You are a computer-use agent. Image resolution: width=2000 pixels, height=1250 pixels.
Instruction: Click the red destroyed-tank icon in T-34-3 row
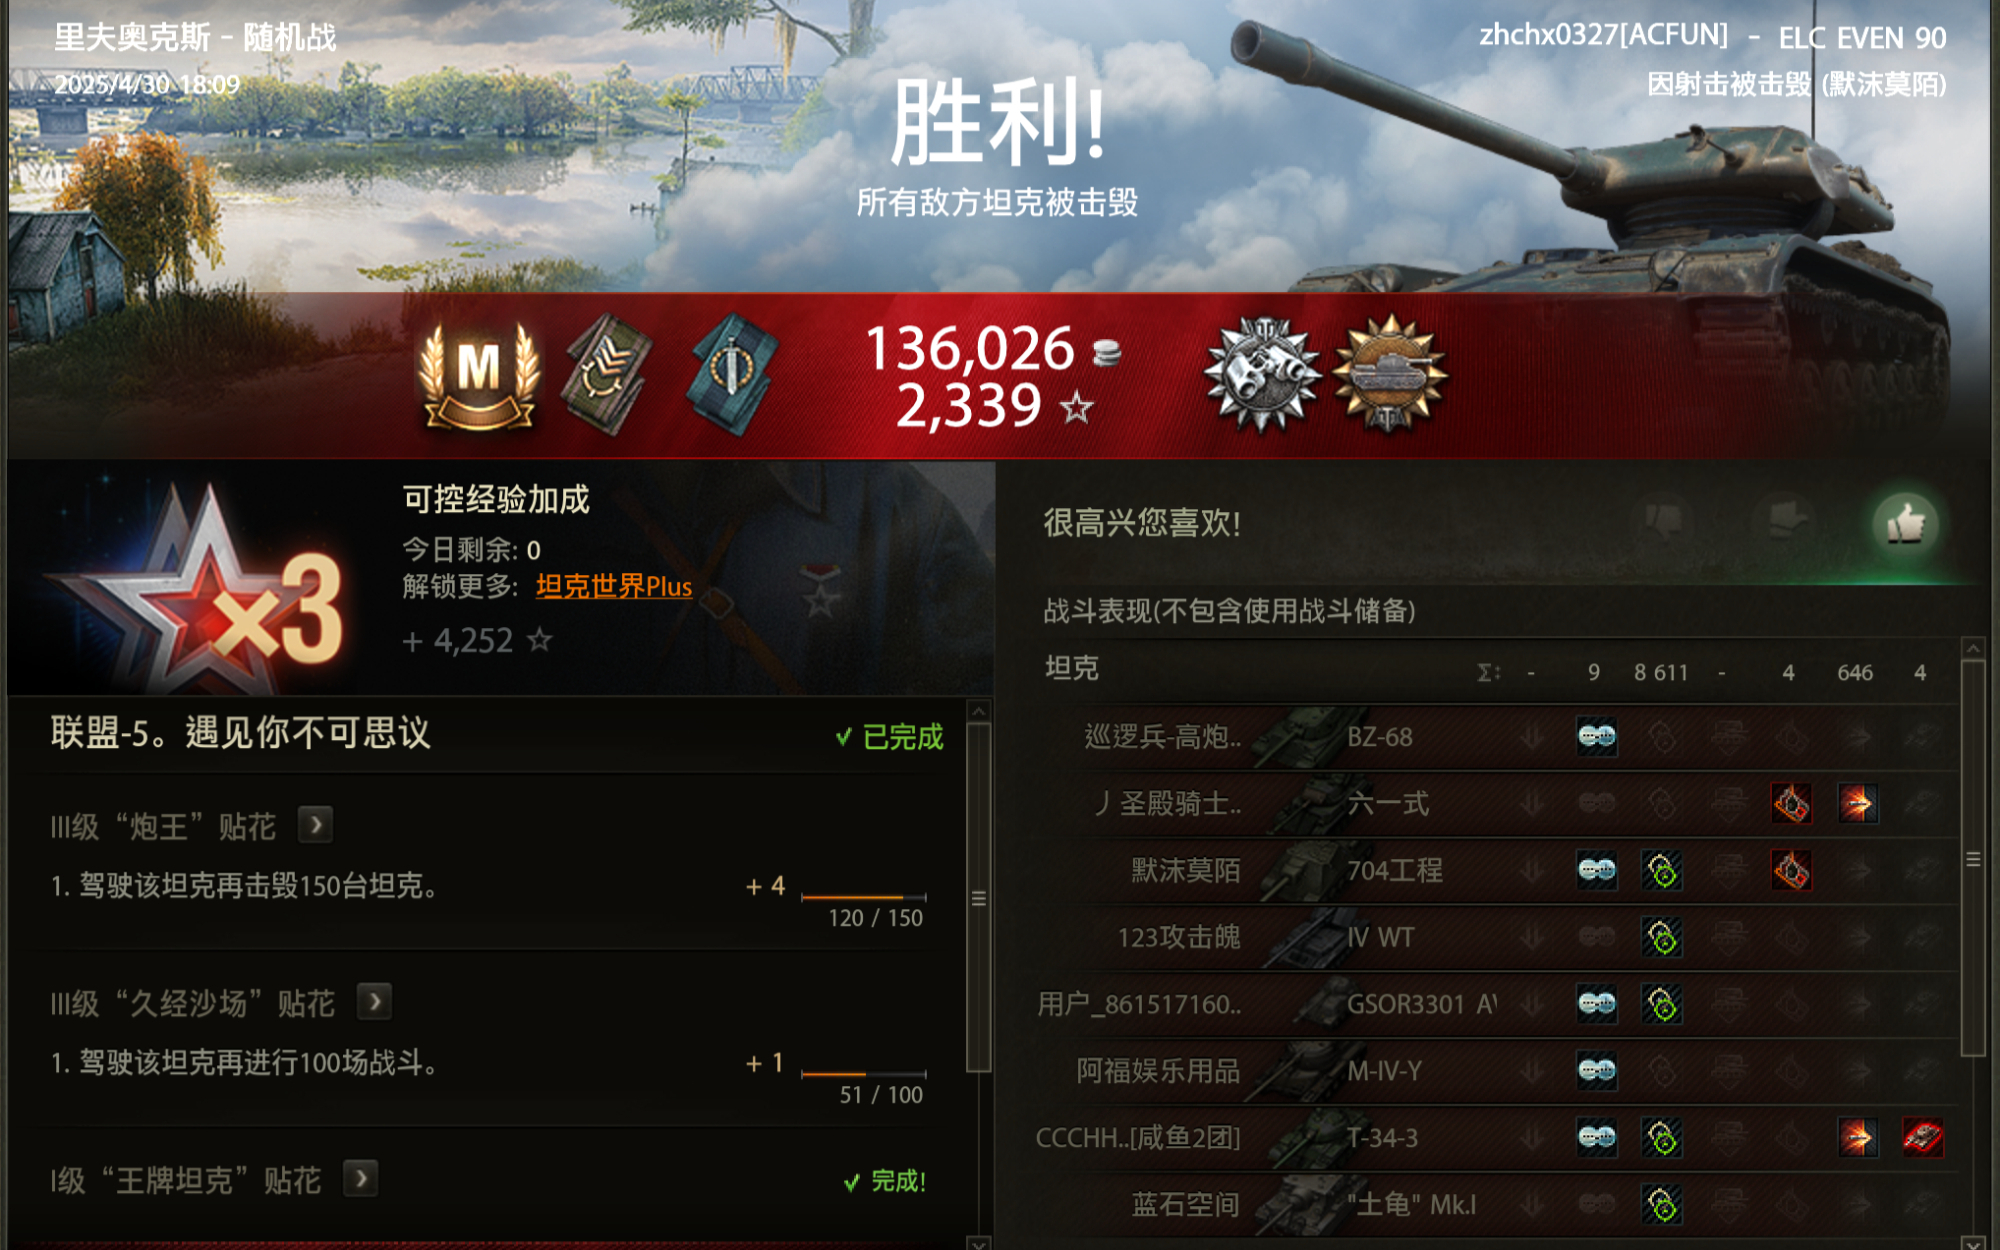click(1922, 1138)
